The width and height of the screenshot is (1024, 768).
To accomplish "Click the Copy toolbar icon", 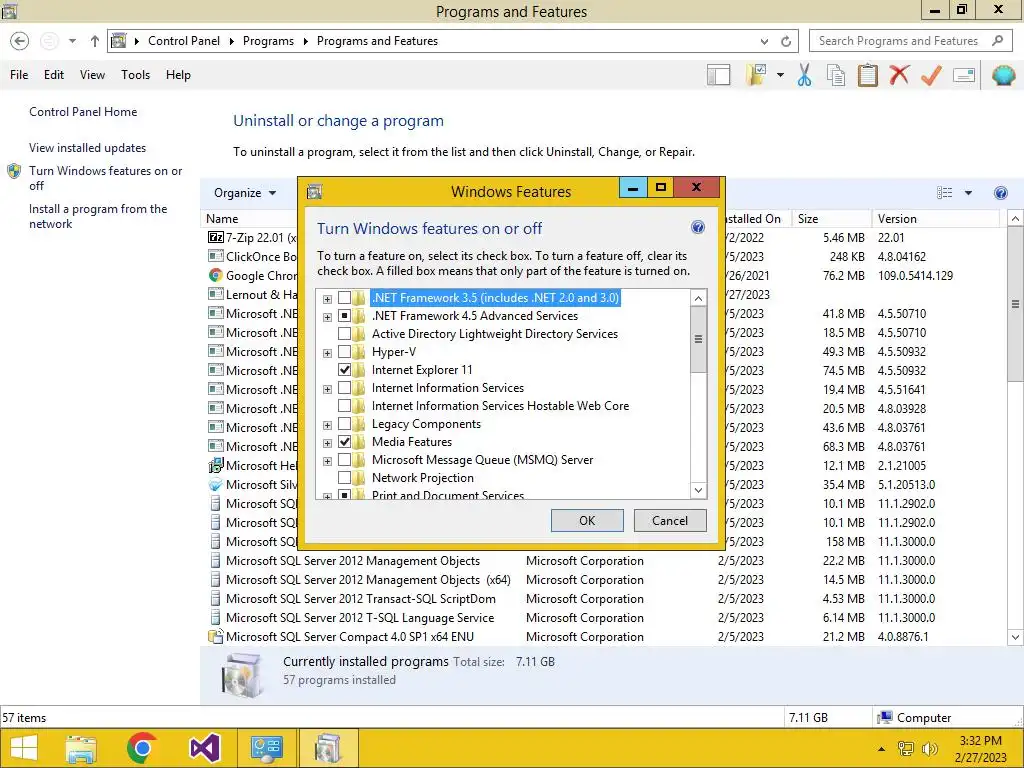I will click(x=836, y=75).
